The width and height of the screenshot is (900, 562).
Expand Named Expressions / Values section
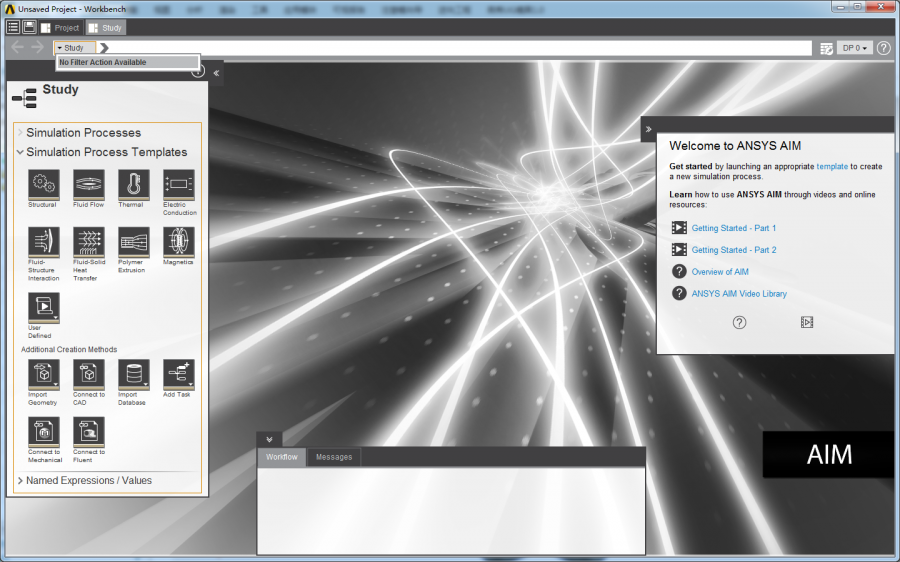click(x=20, y=480)
